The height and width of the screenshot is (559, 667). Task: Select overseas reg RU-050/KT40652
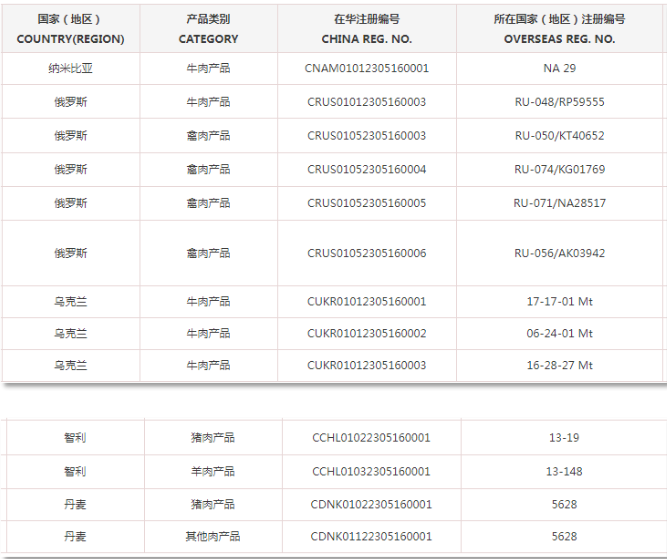coord(559,136)
